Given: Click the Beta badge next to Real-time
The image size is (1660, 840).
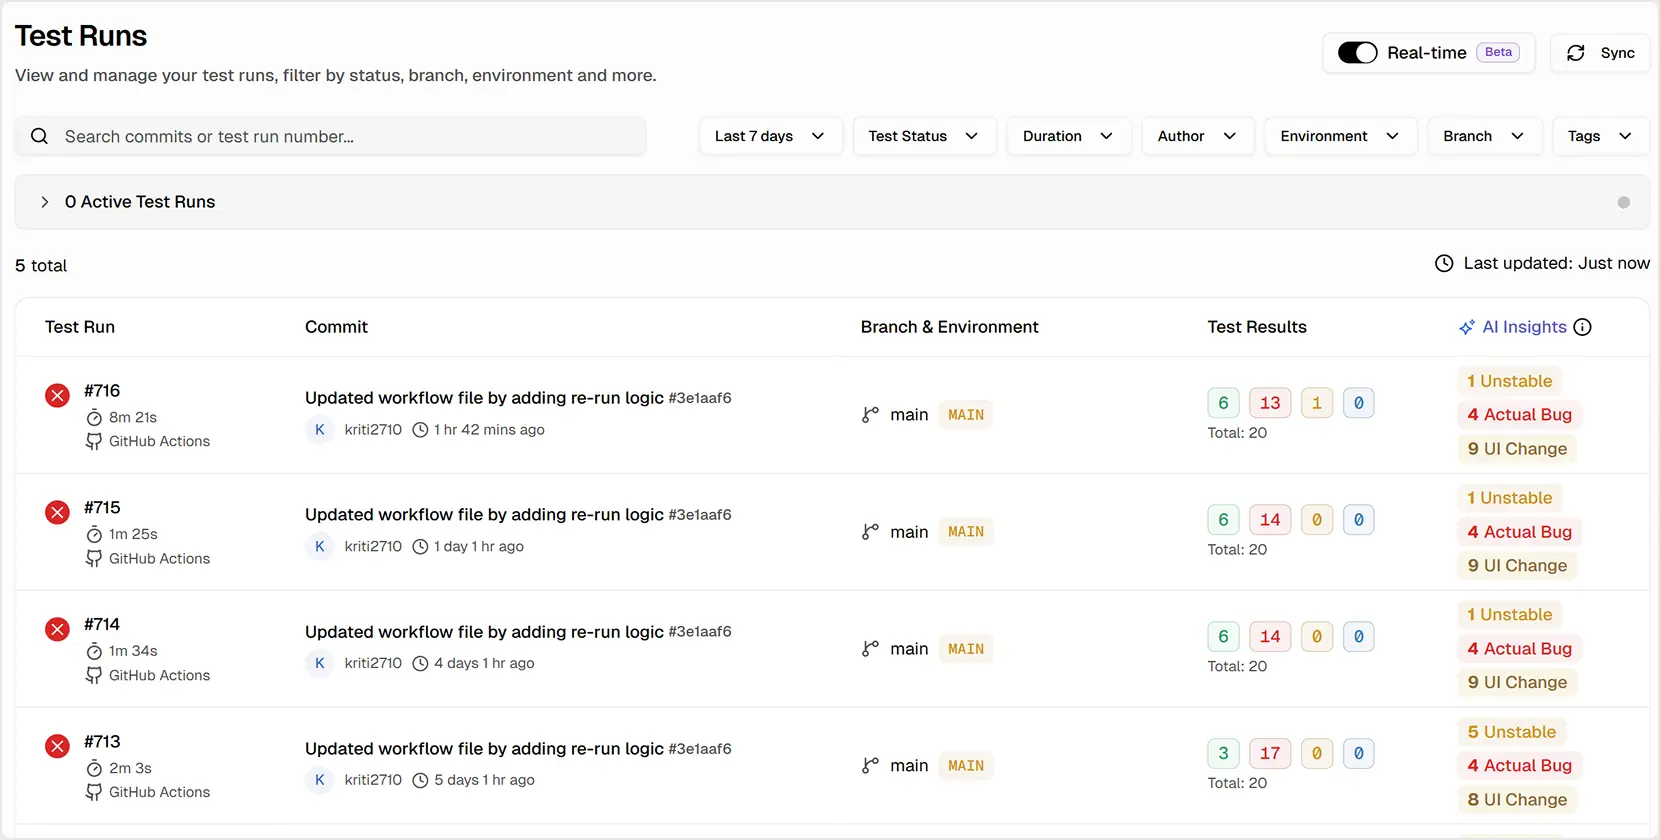Looking at the screenshot, I should tap(1498, 52).
